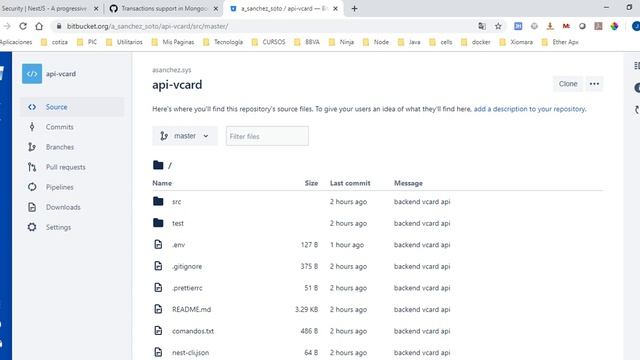The image size is (640, 360).
Task: Click the commit message in the src row
Action: 422,202
